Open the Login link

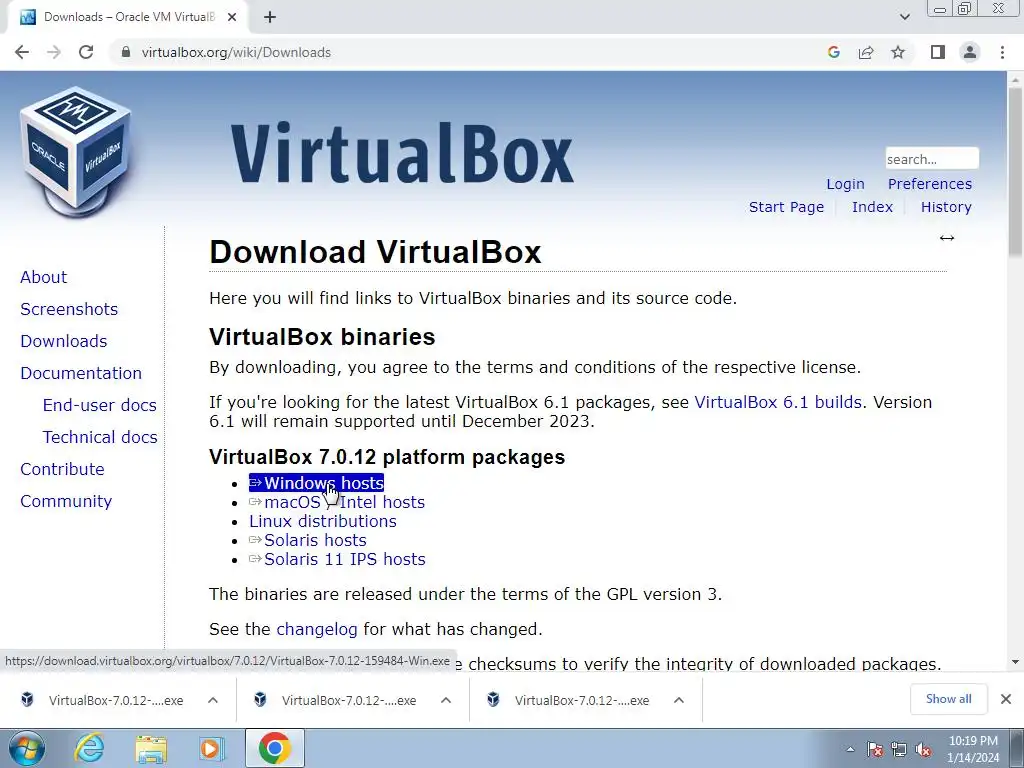(x=845, y=184)
